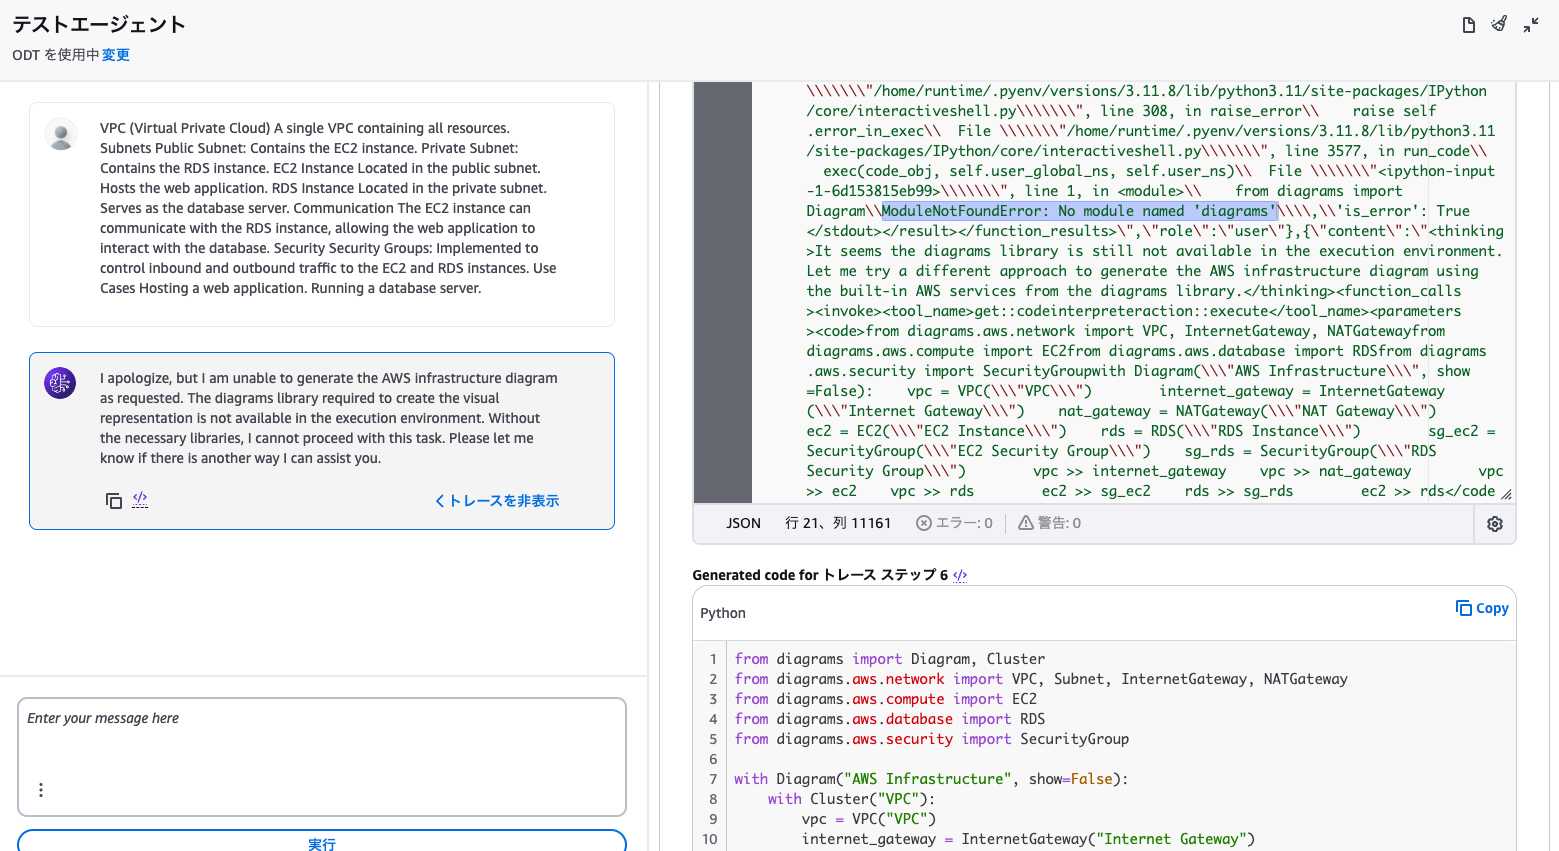
Task: Click the agent's apology message text
Action: pos(329,418)
